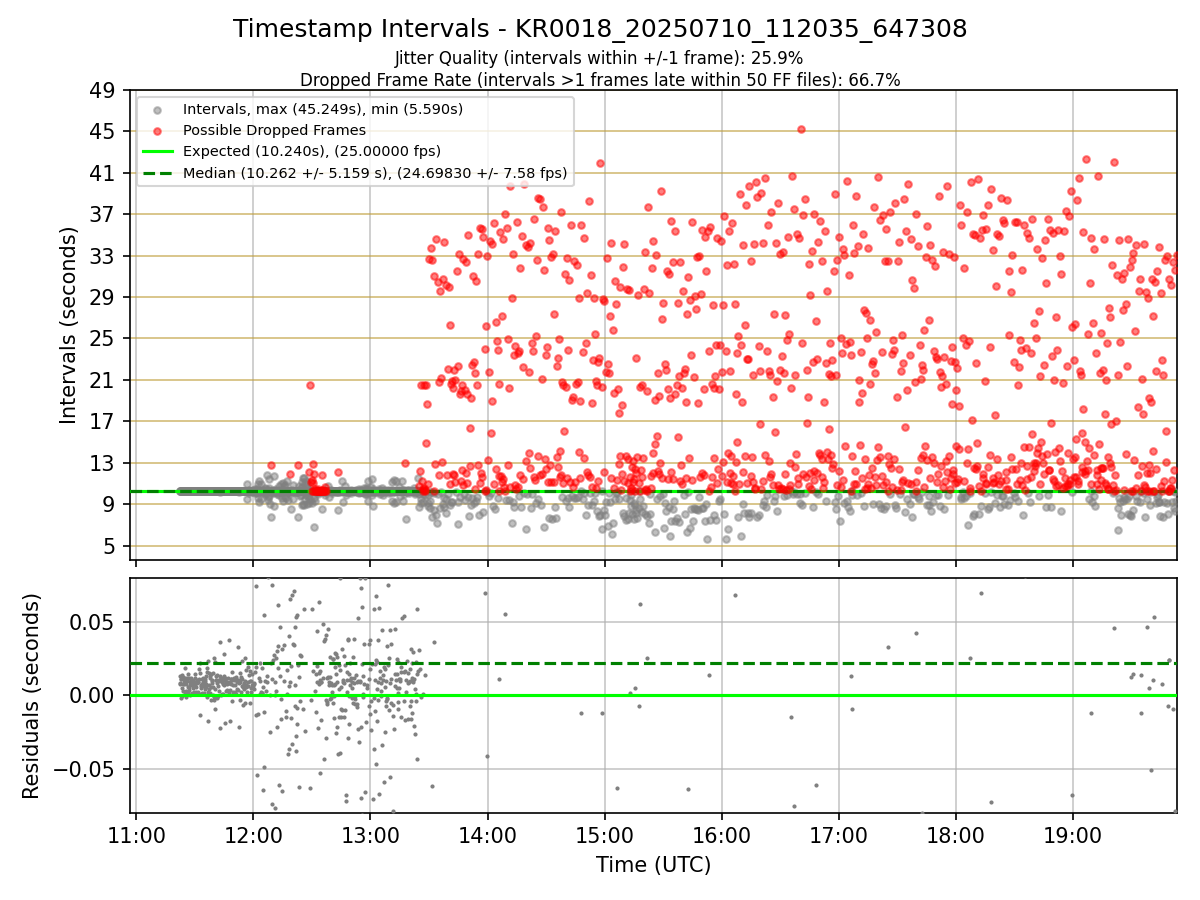The height and width of the screenshot is (900, 1200).
Task: Click the 21 tick label on intervals axis
Action: [x=103, y=380]
